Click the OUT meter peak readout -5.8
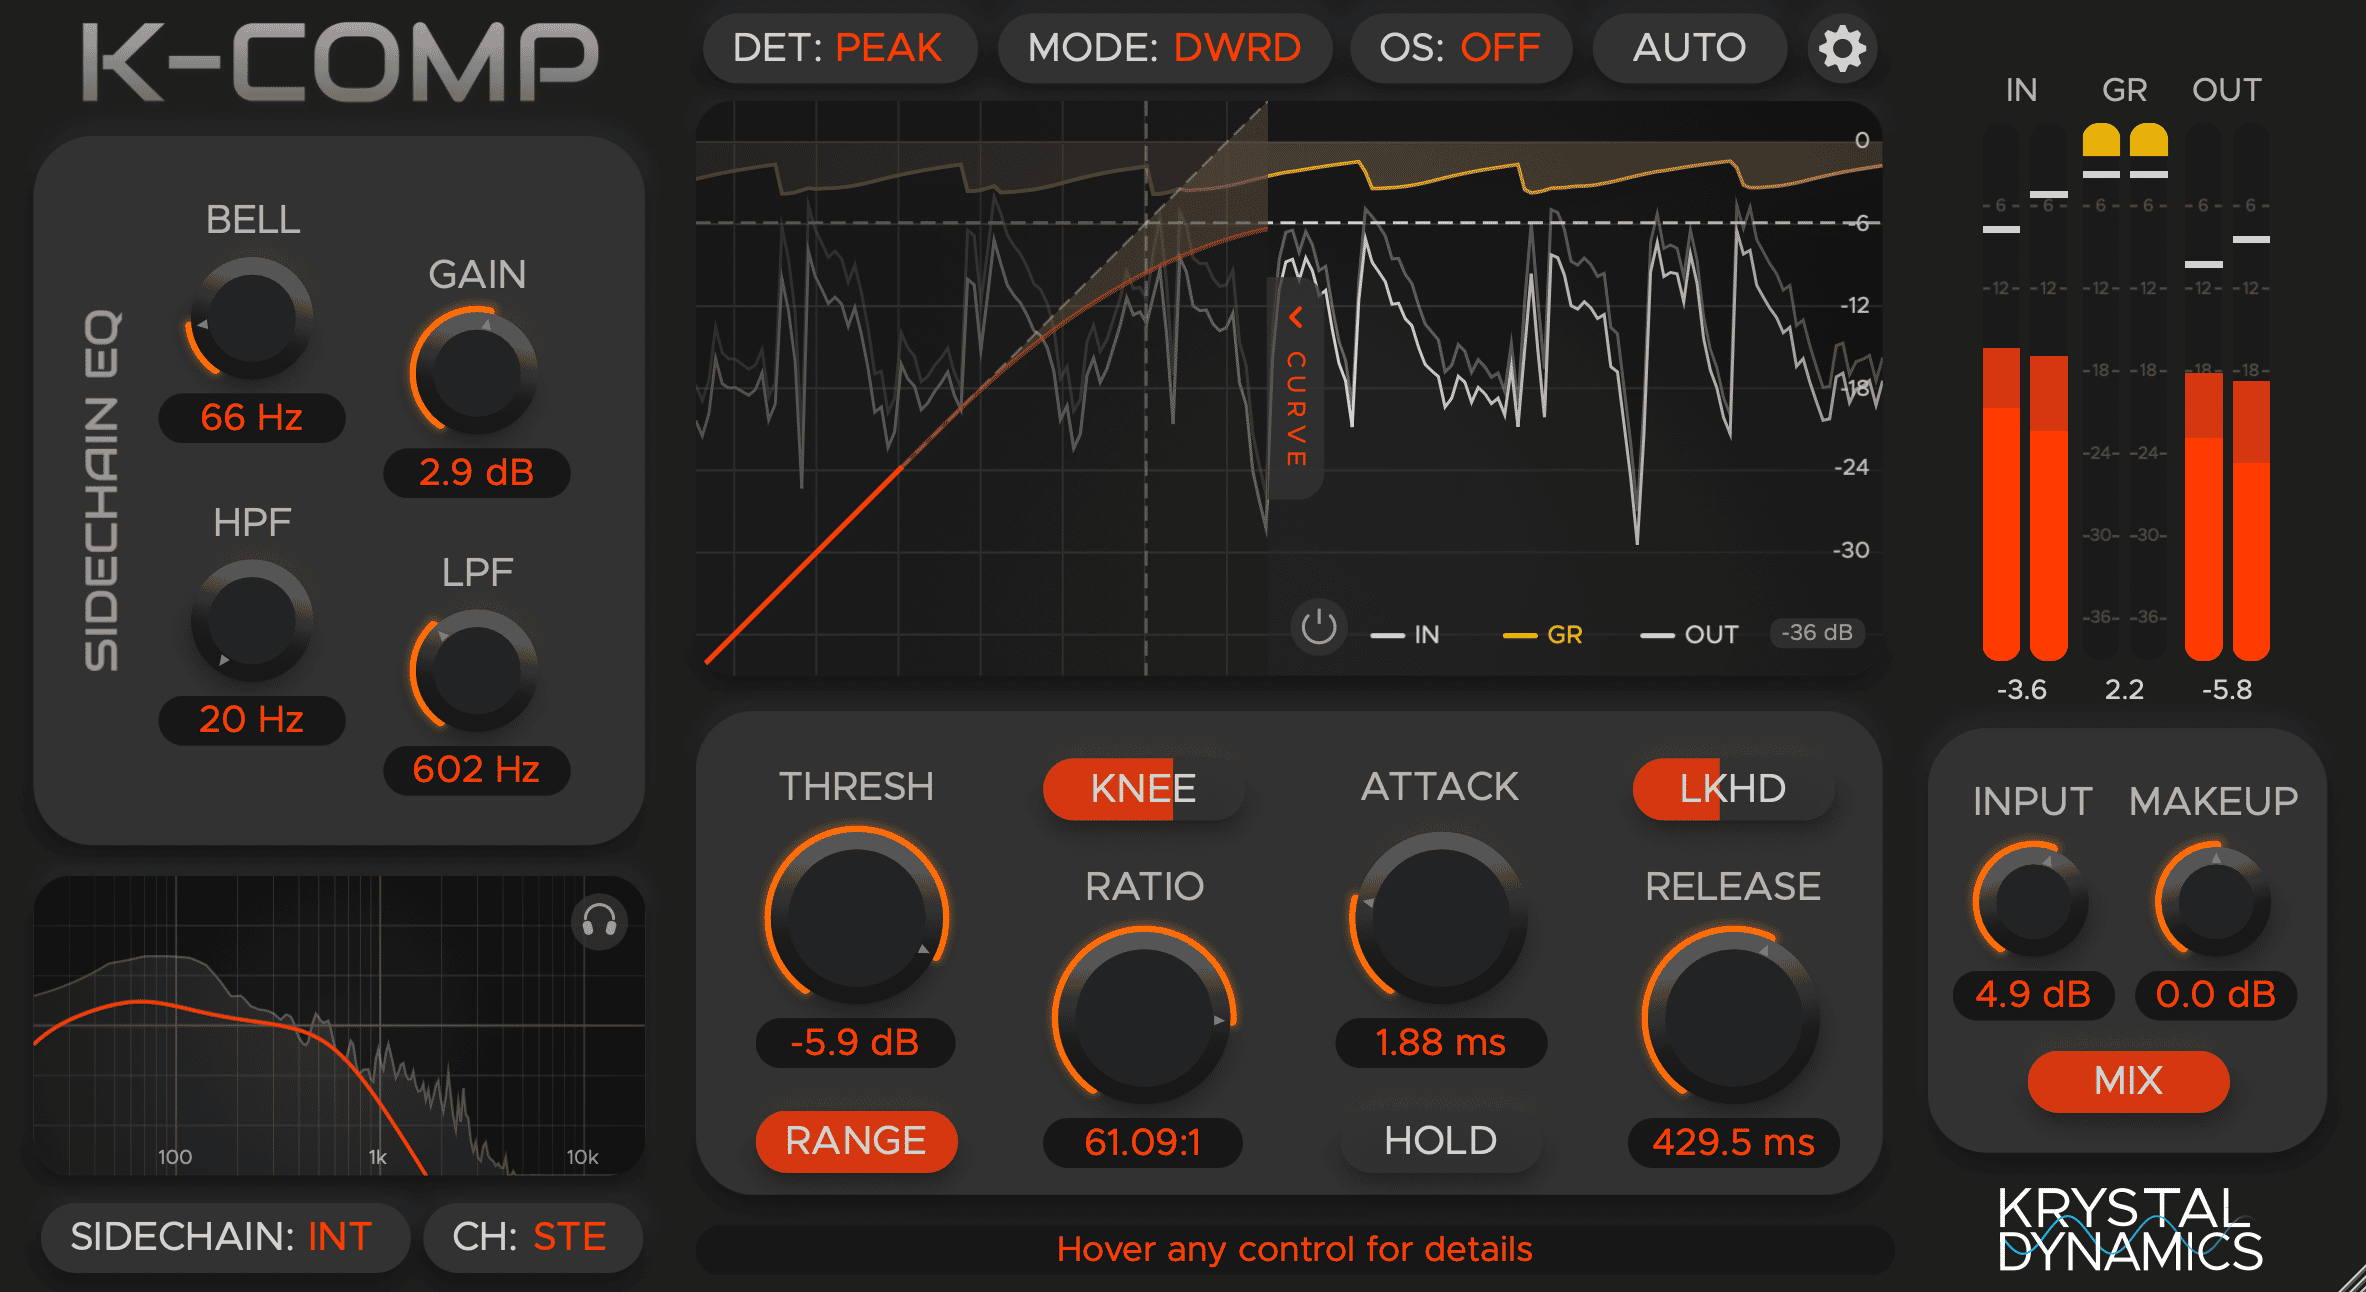This screenshot has width=2366, height=1292. click(x=2227, y=690)
